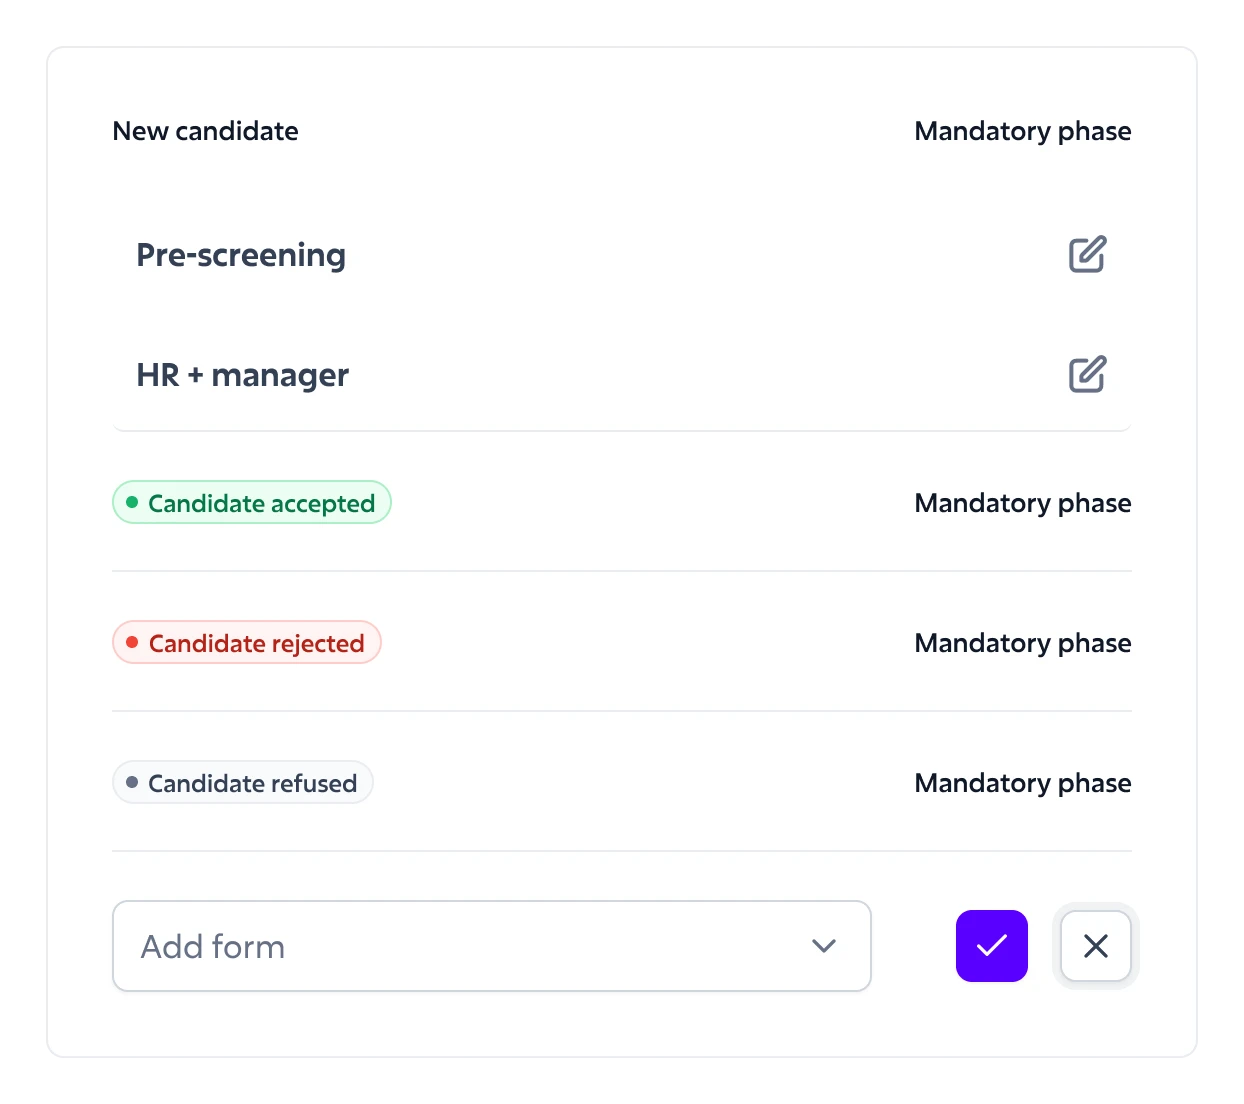Click the red dot on rejected badge

pos(132,642)
